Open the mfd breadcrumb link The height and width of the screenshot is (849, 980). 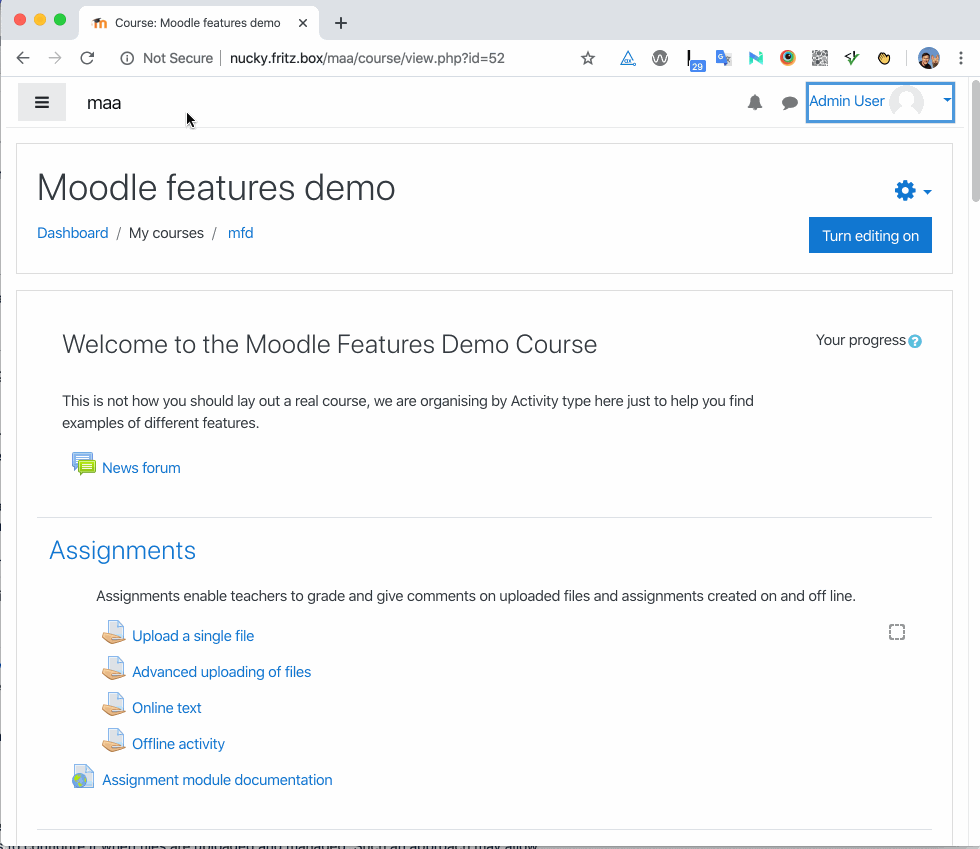click(x=241, y=233)
